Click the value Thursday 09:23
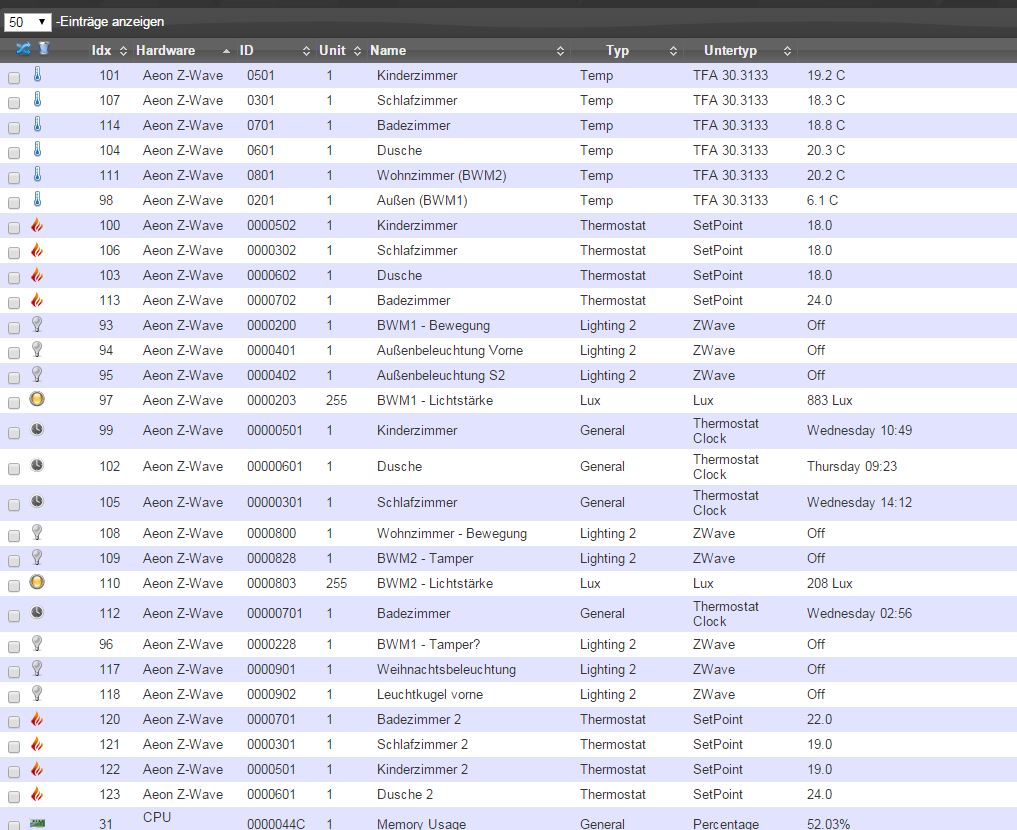This screenshot has width=1017, height=830. coord(852,466)
